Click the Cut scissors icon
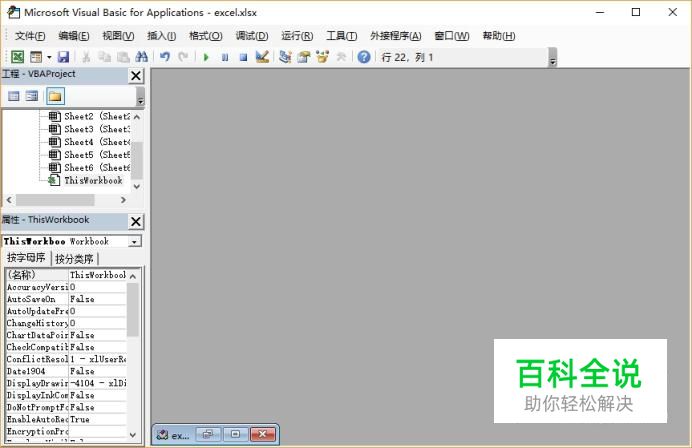692x448 pixels. coord(86,57)
